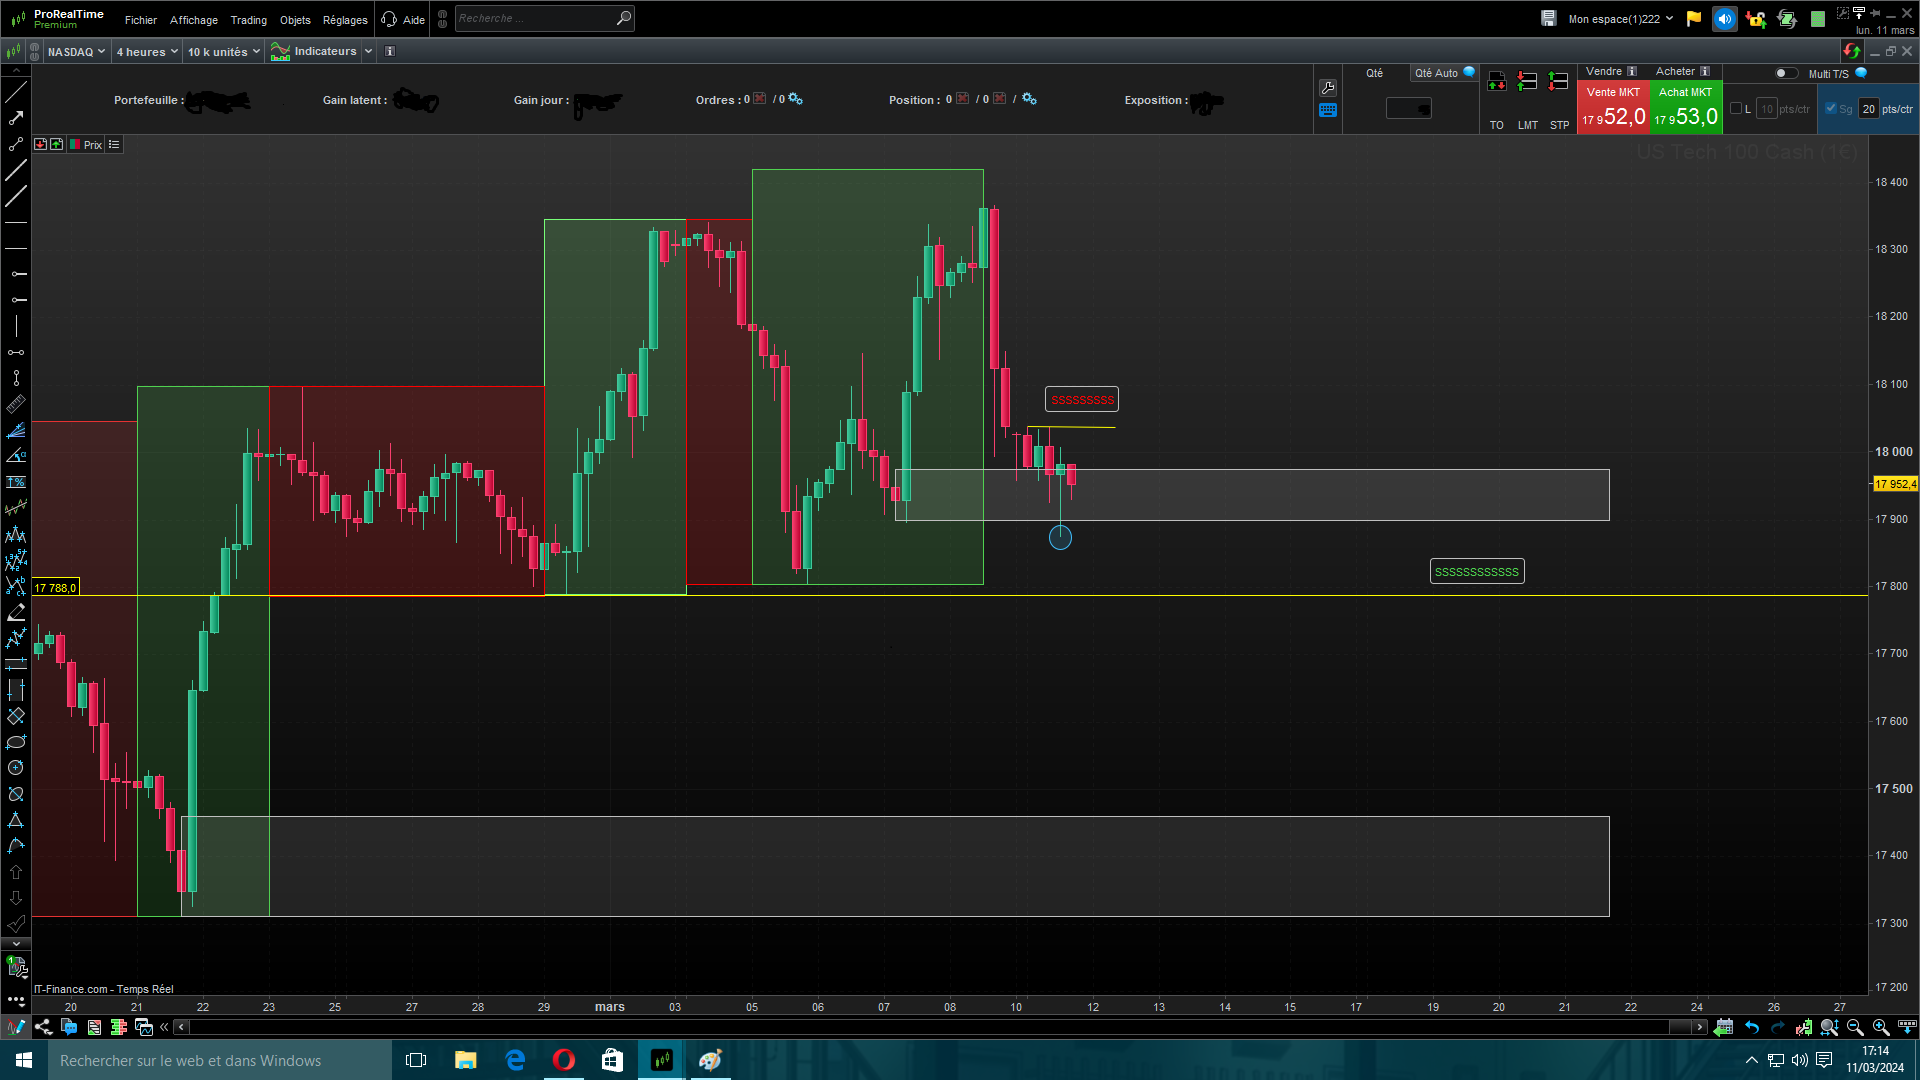Open the 10 k unités dropdown
The image size is (1920, 1080).
click(224, 52)
